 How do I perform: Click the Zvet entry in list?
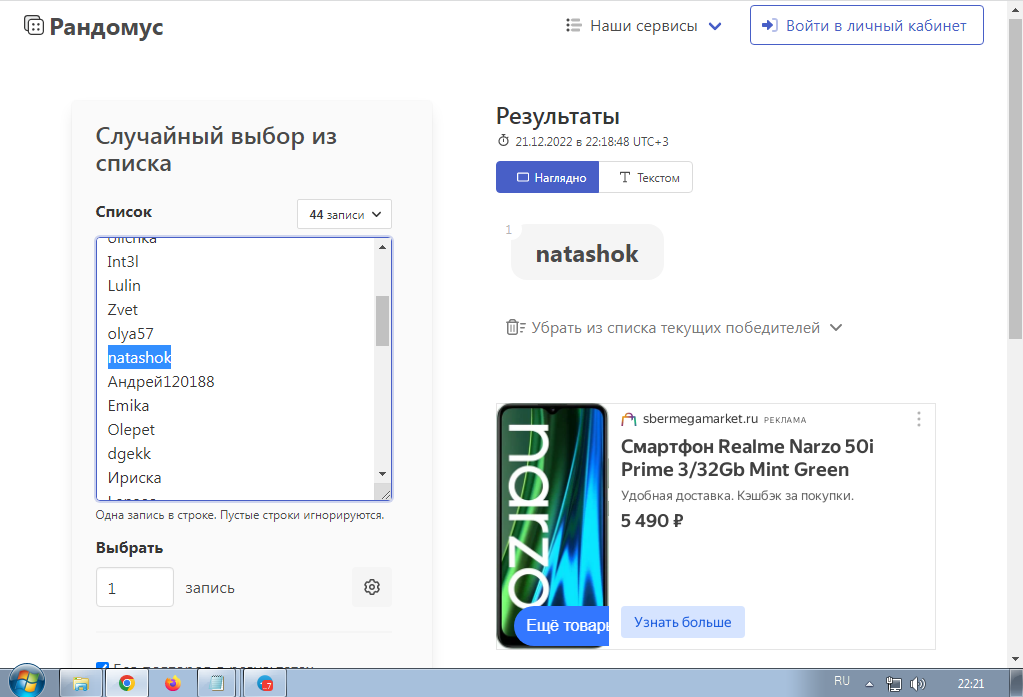click(123, 310)
